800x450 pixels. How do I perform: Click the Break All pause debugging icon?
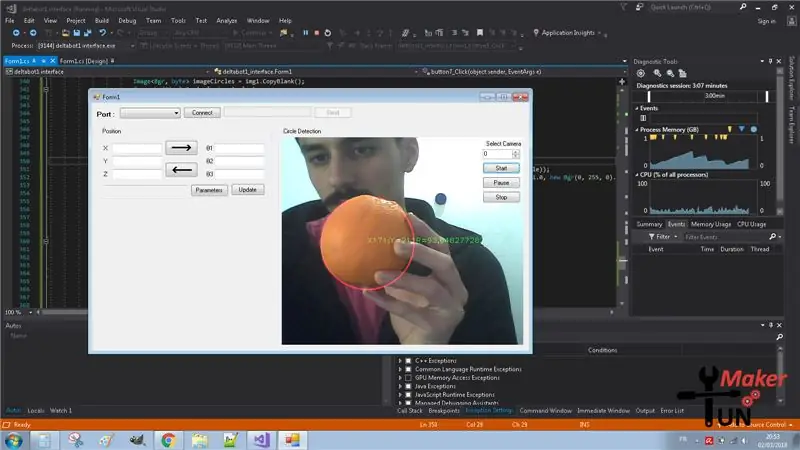(x=305, y=33)
